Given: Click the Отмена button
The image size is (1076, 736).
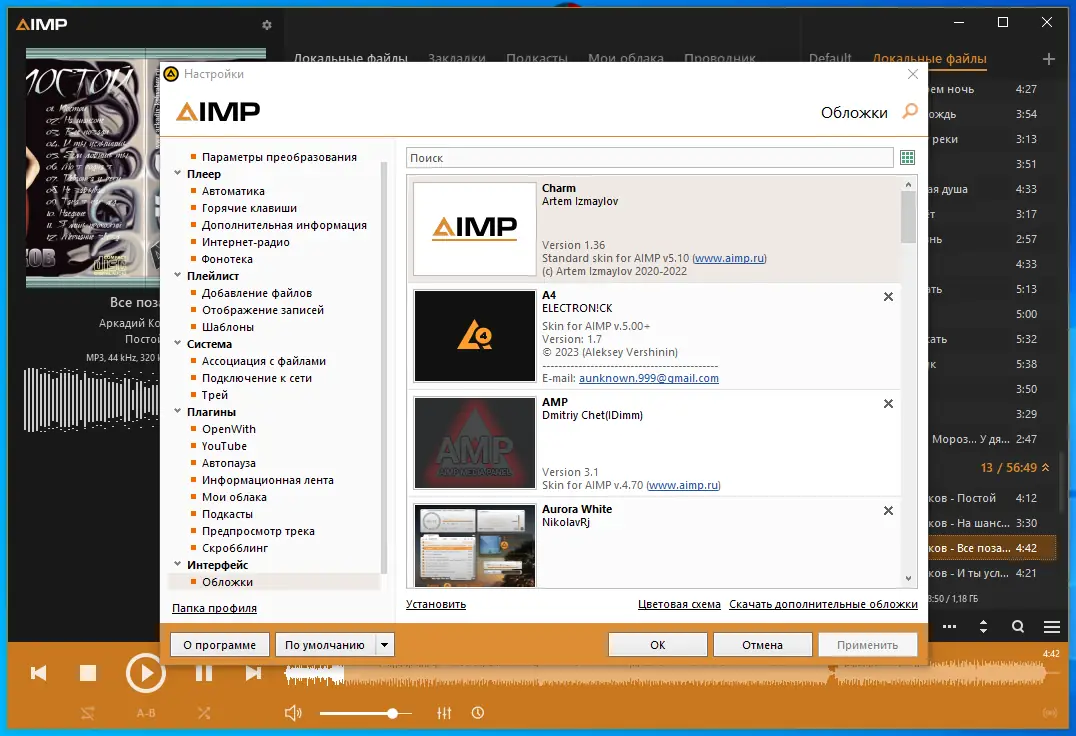Looking at the screenshot, I should click(x=762, y=645).
